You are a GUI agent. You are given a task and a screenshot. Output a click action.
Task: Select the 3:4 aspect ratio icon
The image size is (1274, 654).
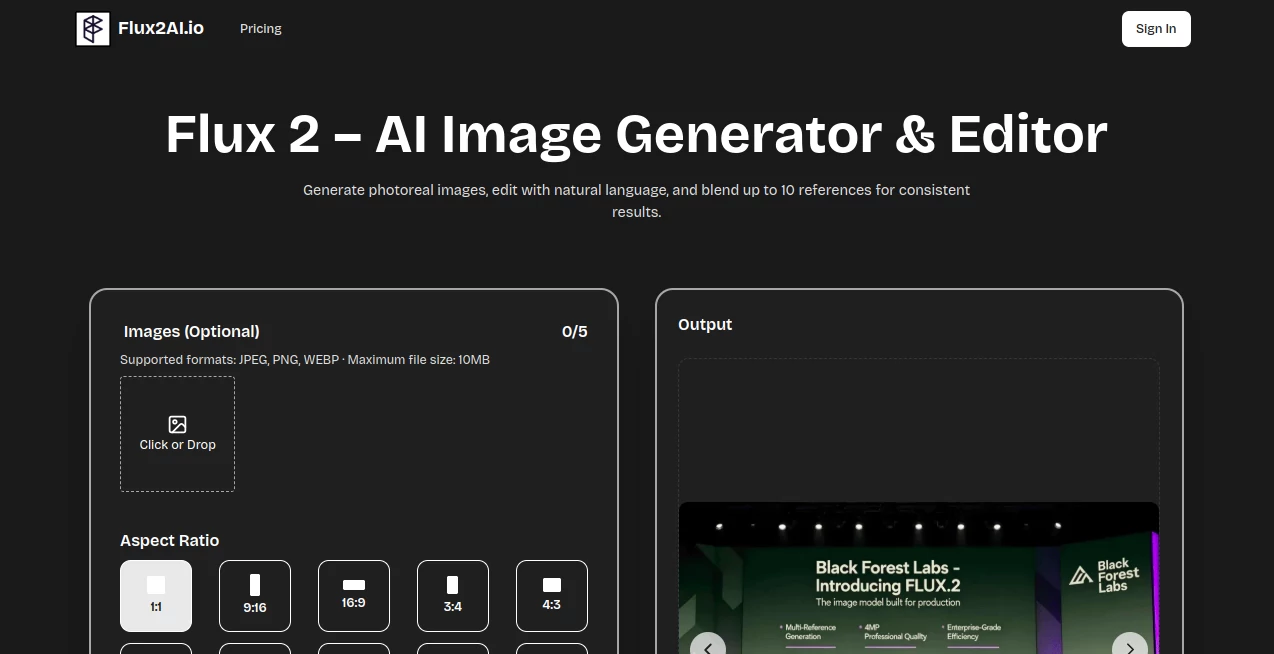453,585
